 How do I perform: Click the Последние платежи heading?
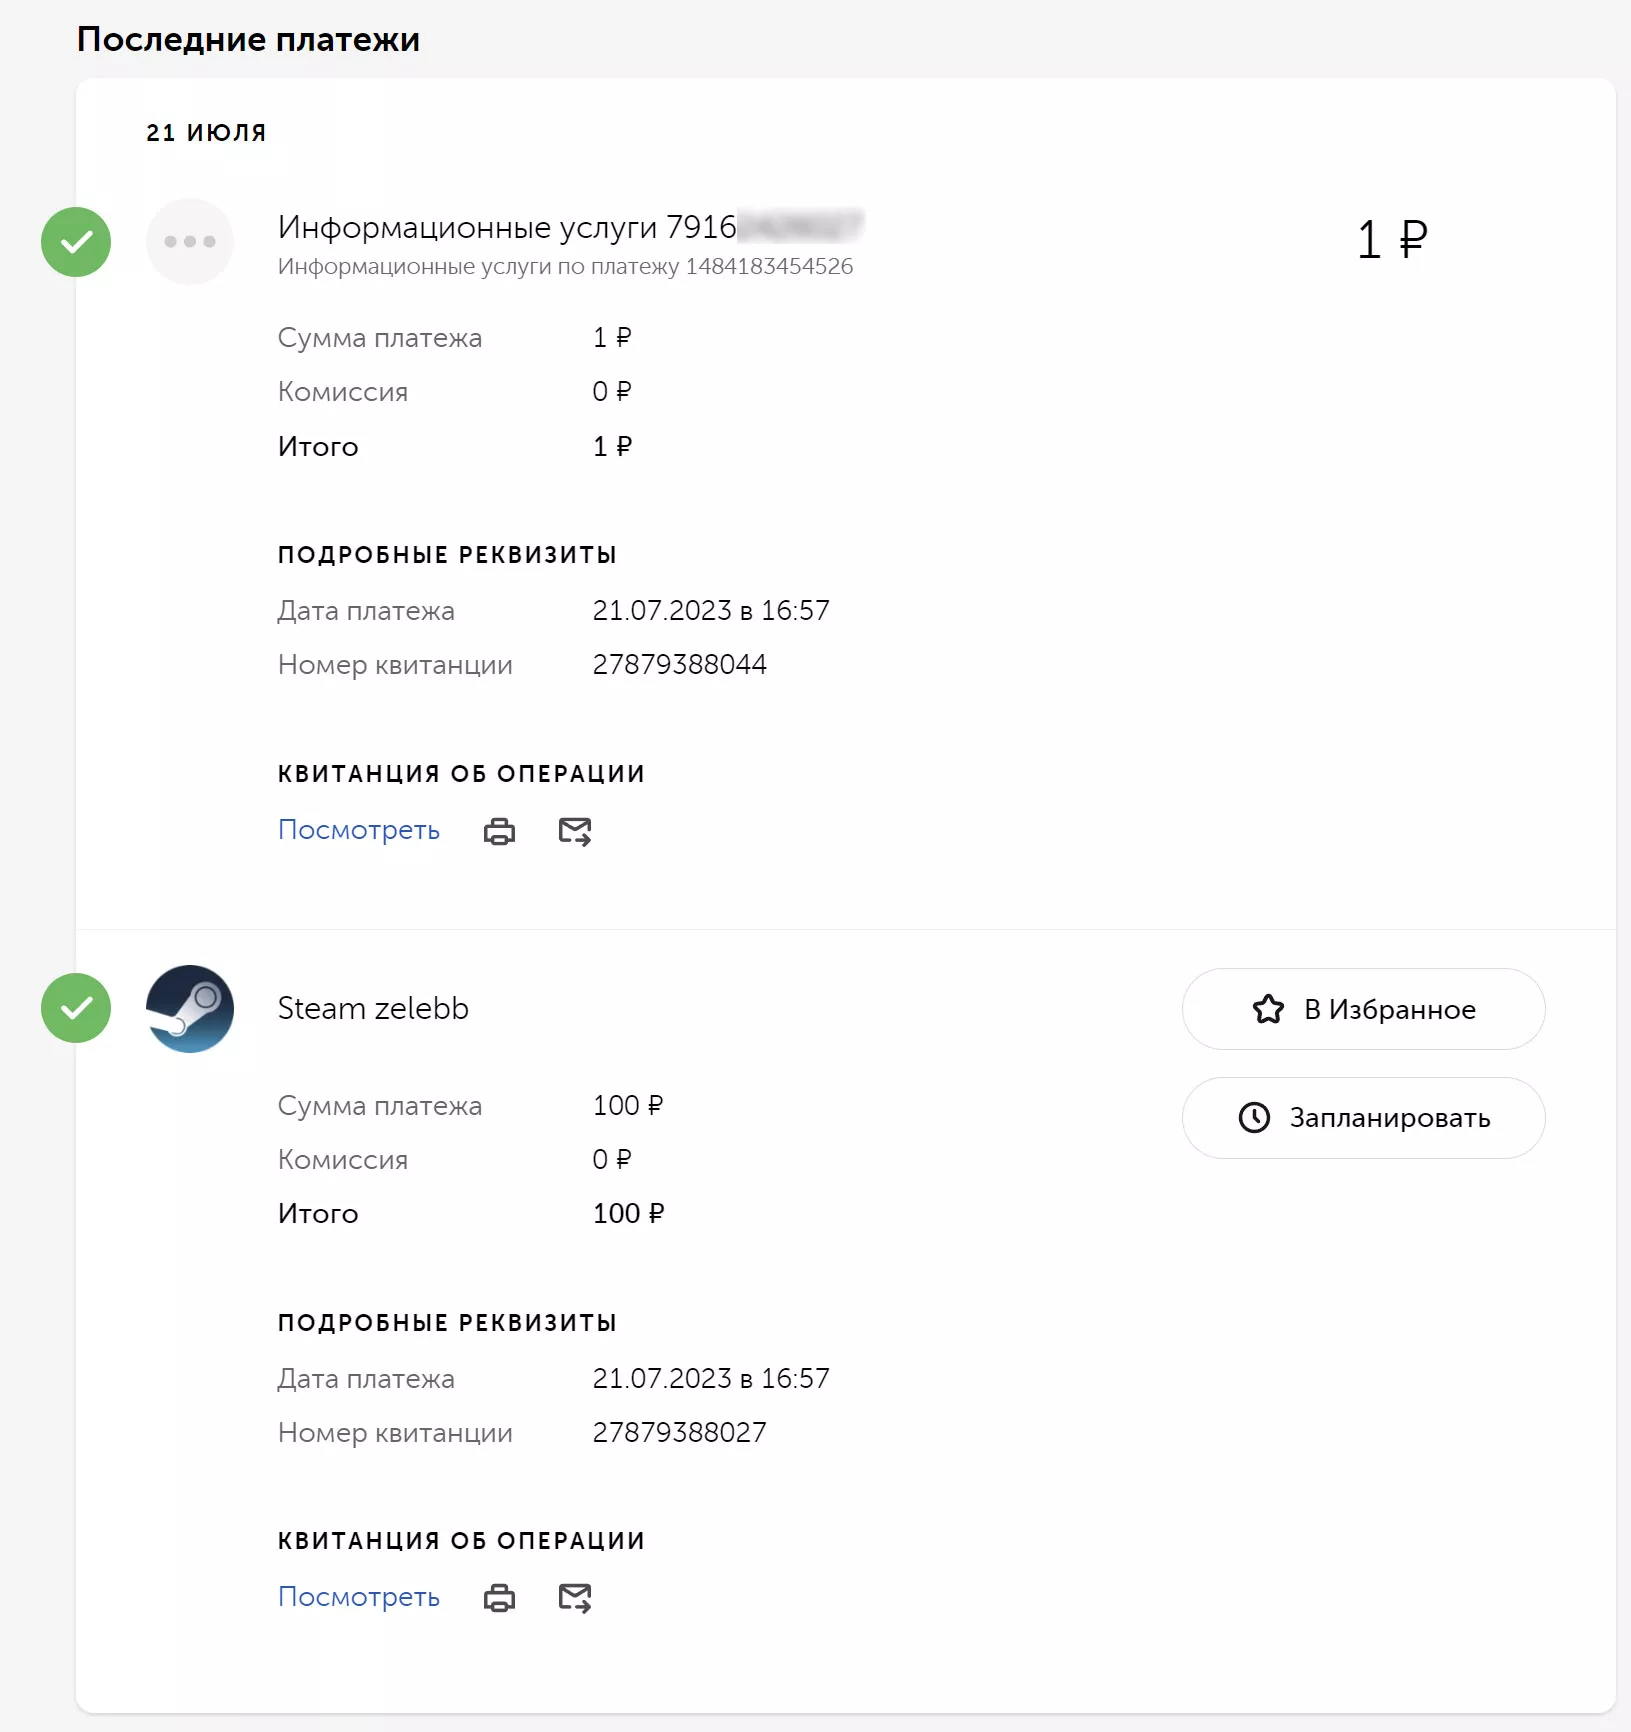[248, 39]
